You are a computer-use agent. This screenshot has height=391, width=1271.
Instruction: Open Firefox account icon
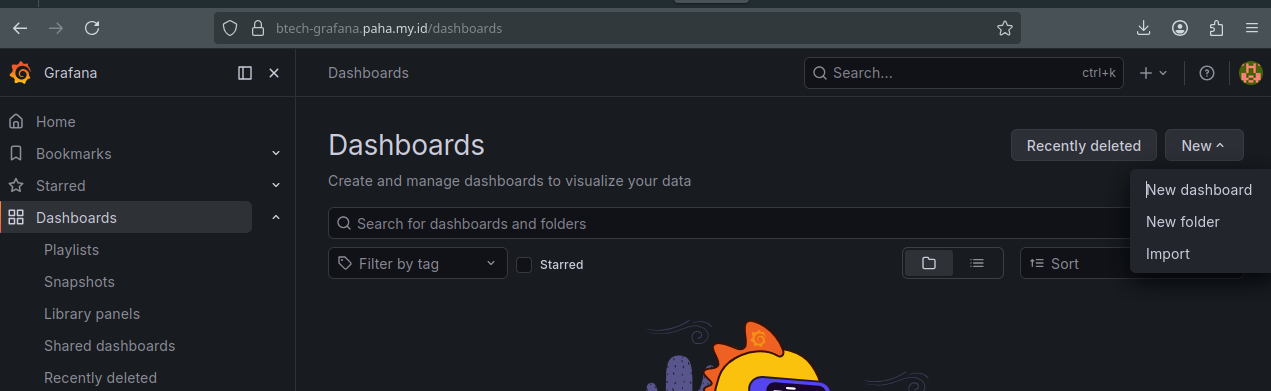pyautogui.click(x=1180, y=28)
